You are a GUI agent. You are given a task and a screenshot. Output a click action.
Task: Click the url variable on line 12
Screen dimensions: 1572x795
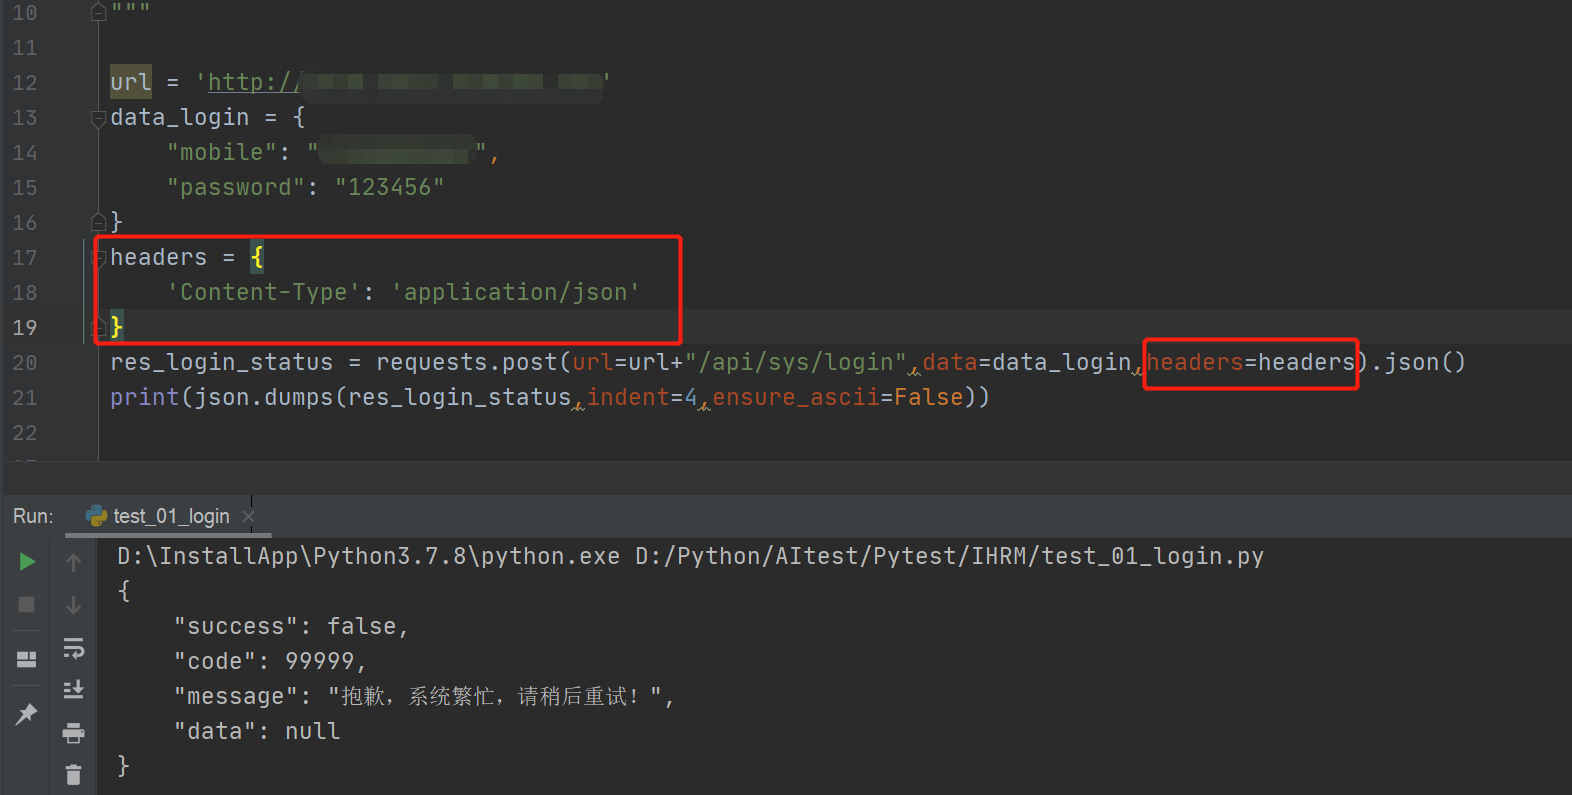[131, 82]
